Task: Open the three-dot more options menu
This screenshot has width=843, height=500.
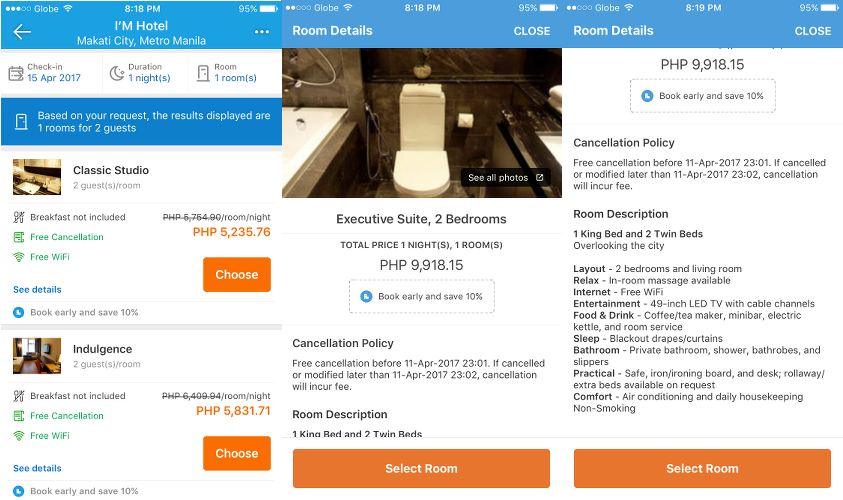Action: 262,31
